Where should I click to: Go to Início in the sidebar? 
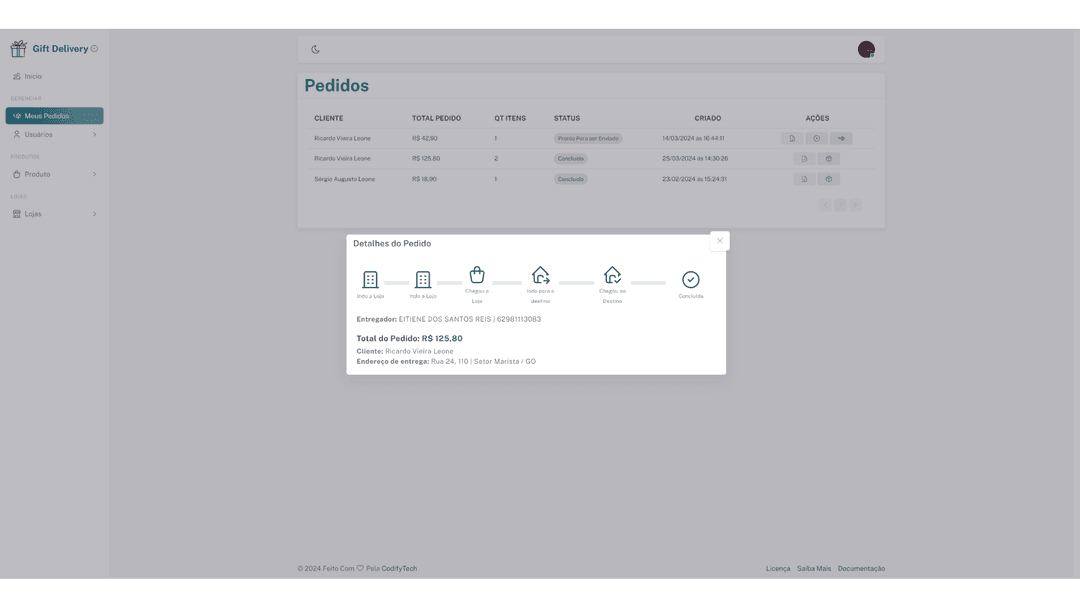coord(33,76)
